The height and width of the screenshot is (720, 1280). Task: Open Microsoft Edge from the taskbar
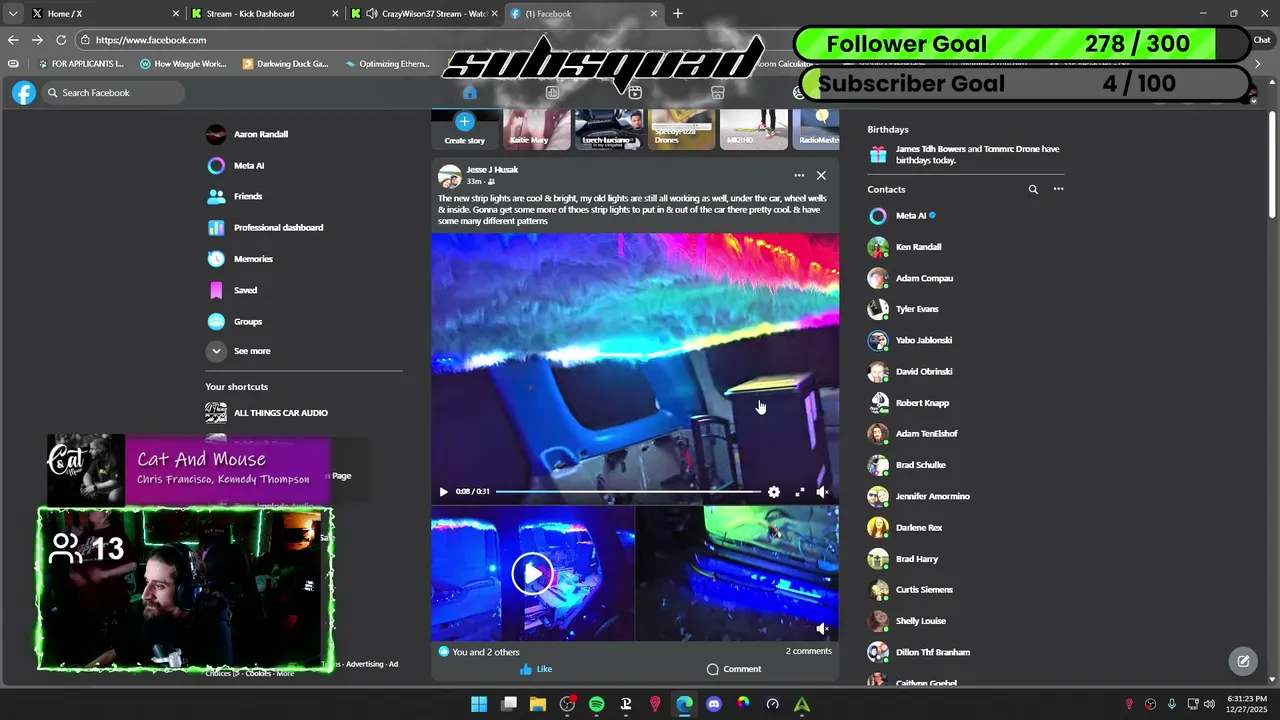pos(685,704)
